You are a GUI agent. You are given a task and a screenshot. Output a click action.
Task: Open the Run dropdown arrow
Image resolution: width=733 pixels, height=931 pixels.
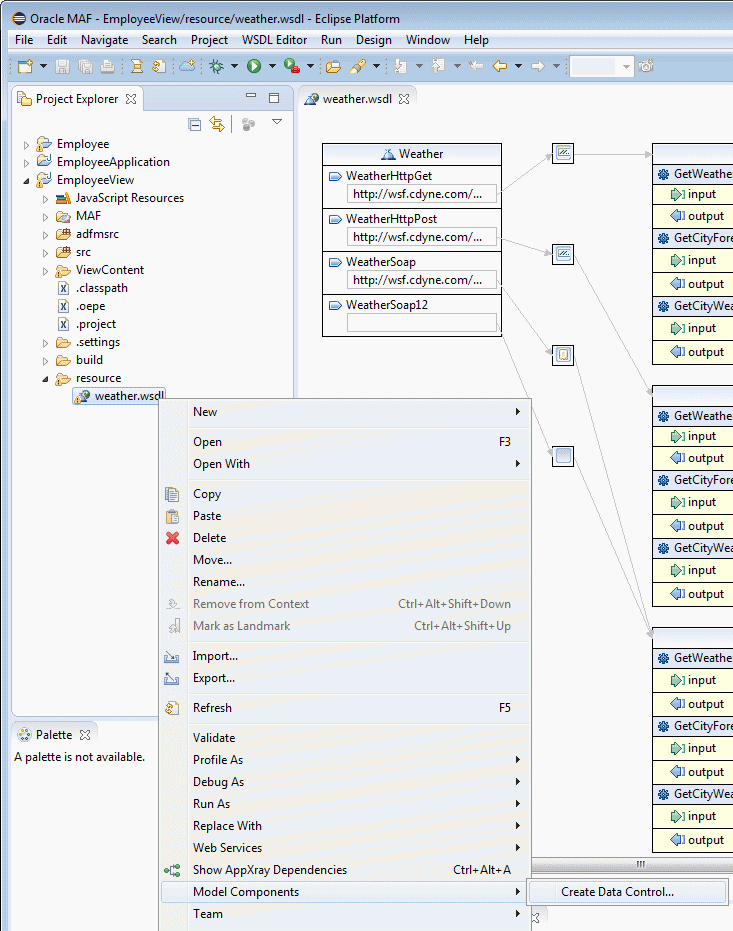point(272,66)
